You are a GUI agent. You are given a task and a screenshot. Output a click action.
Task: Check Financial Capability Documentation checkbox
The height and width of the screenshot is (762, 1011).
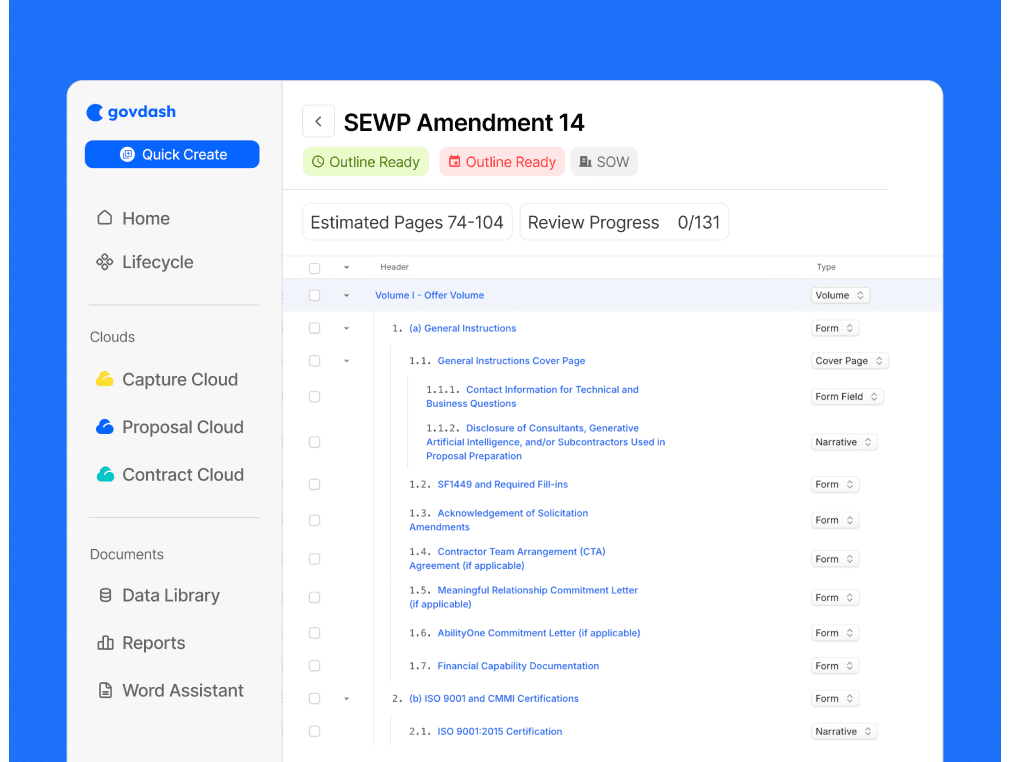[315, 666]
